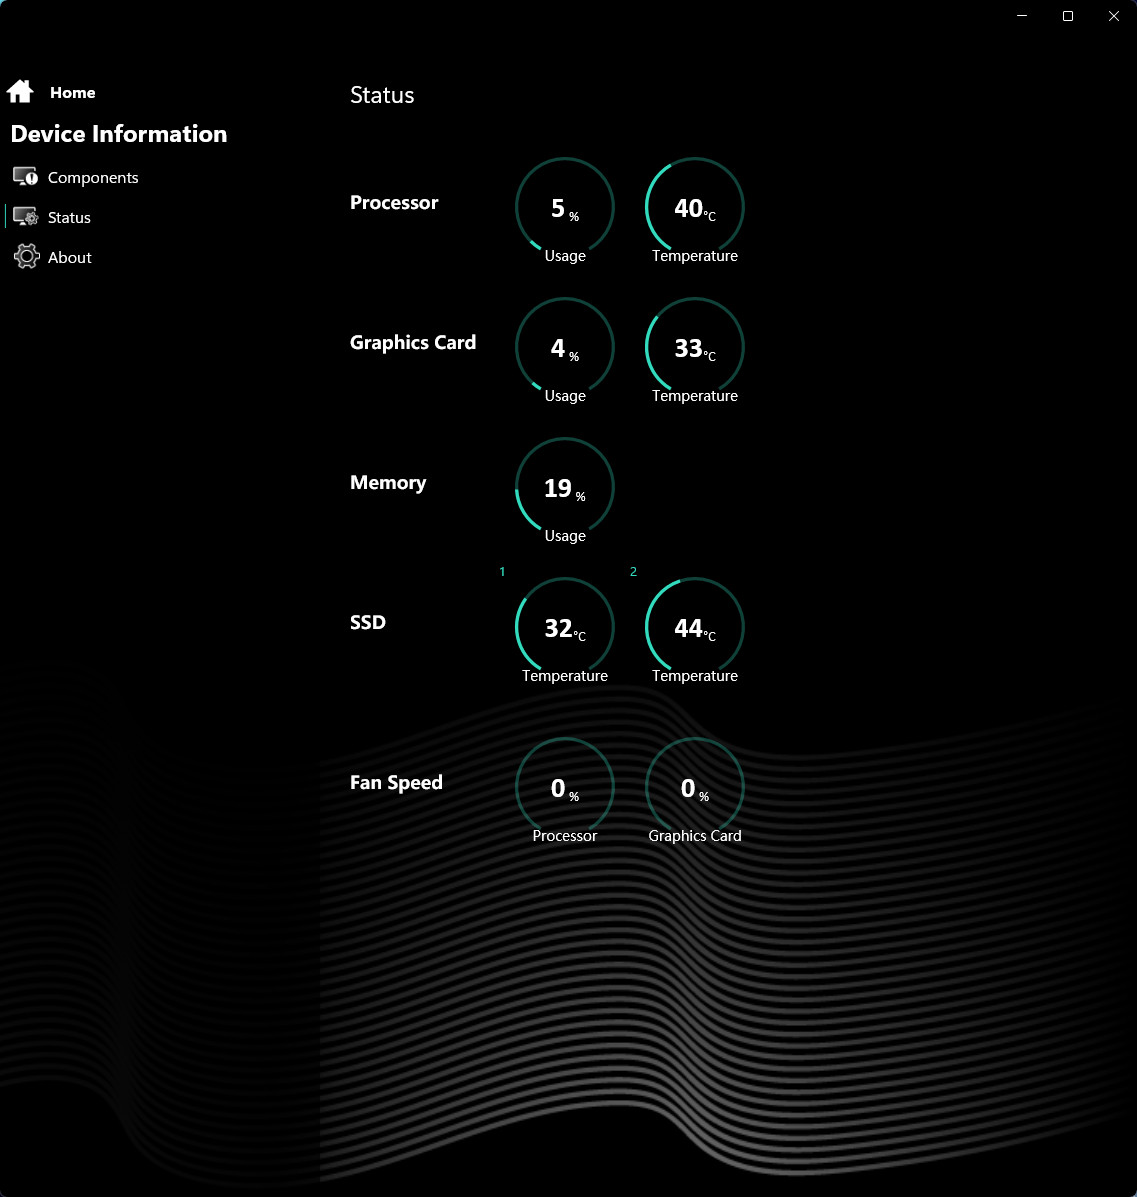Click the SSD number 2 marker
This screenshot has height=1197, width=1137.
click(x=633, y=571)
